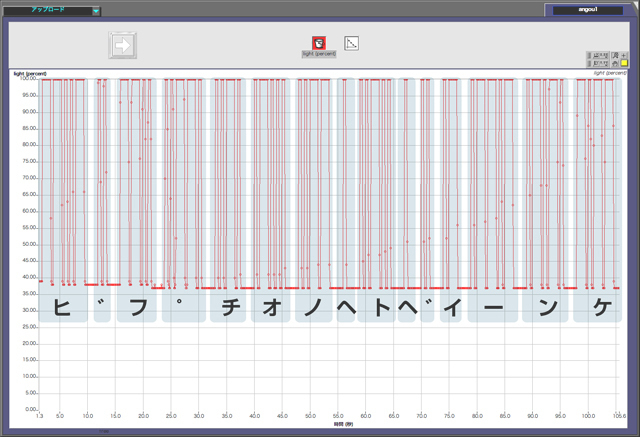Click the 100.00 y-axis value
This screenshot has height=437, width=640.
pyautogui.click(x=29, y=78)
